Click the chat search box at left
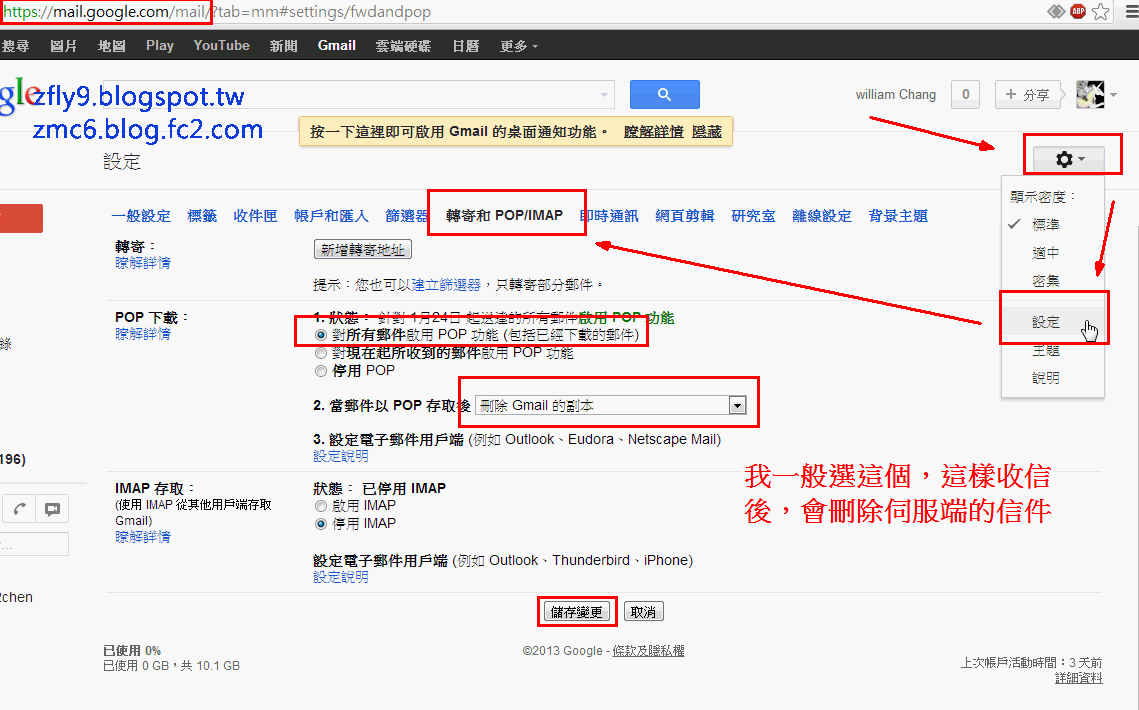This screenshot has height=710, width=1139. pos(34,544)
